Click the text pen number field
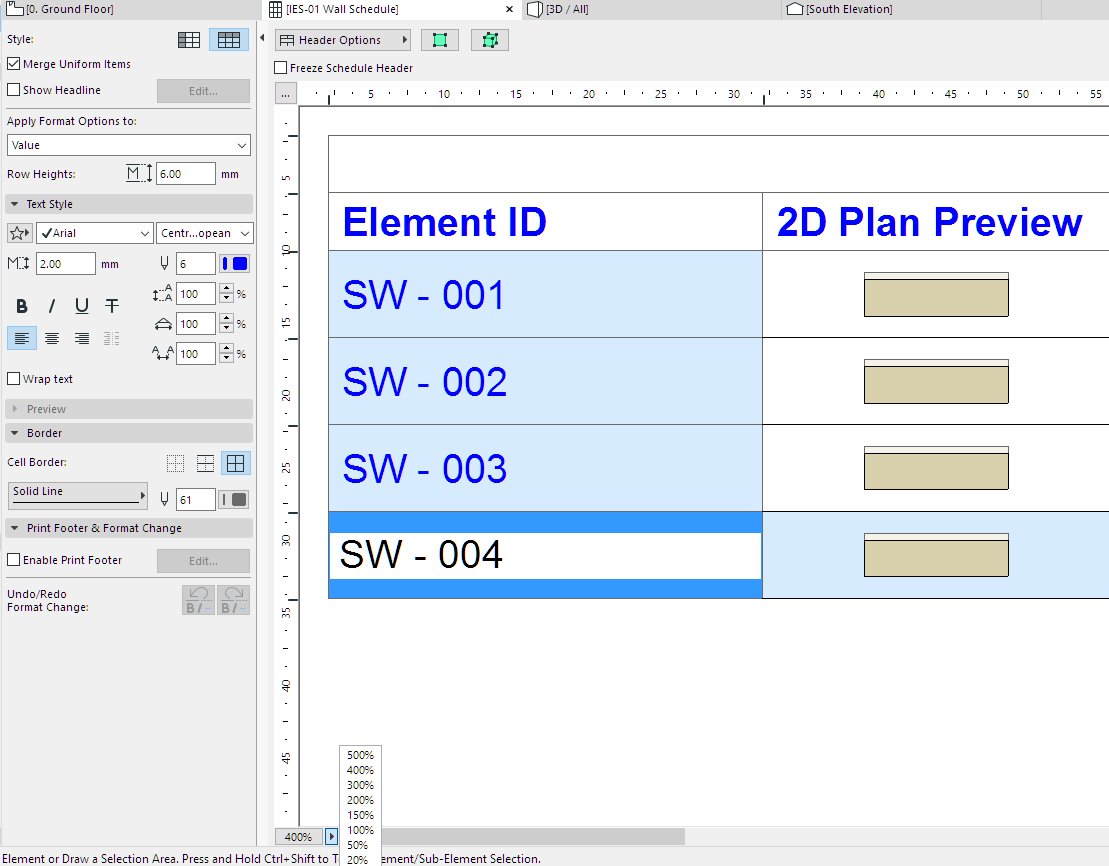 [x=195, y=264]
